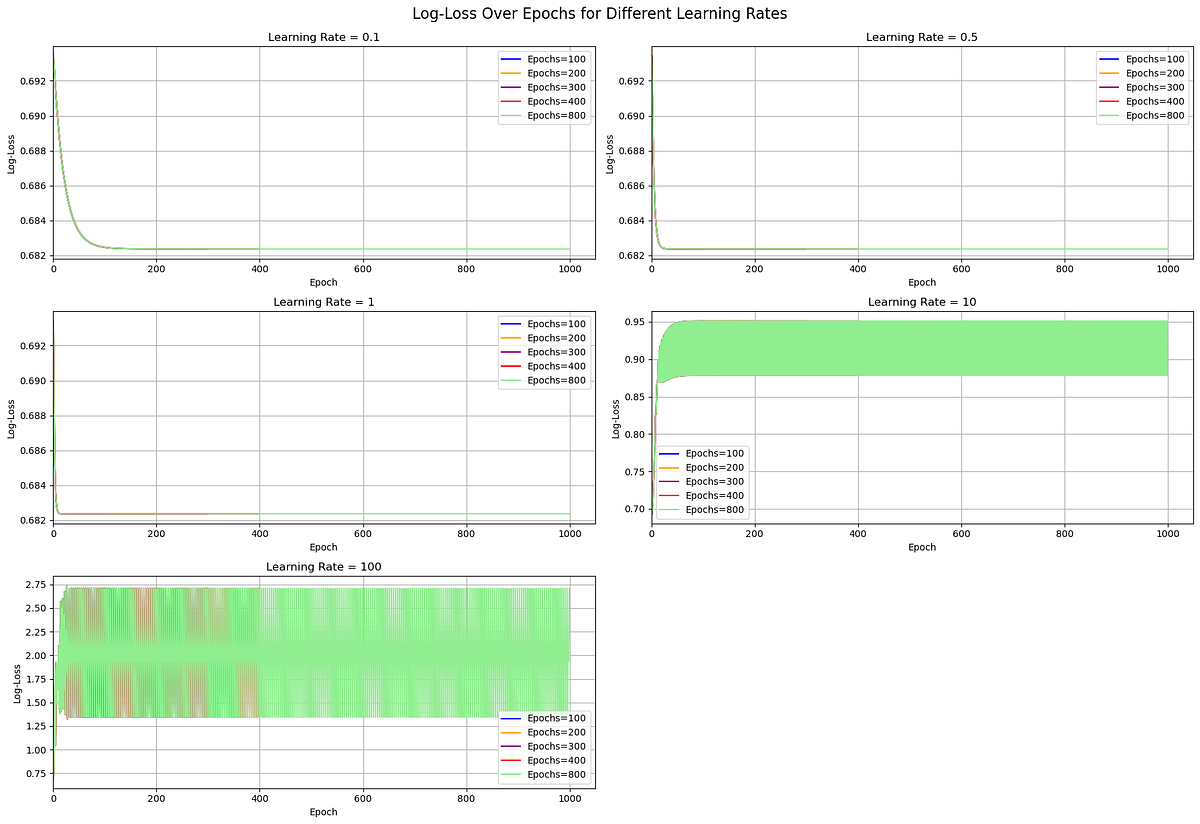Toggle the Epochs=800 entry in Learning Rate 0.1 legend
This screenshot has height=824, width=1200.
click(545, 115)
